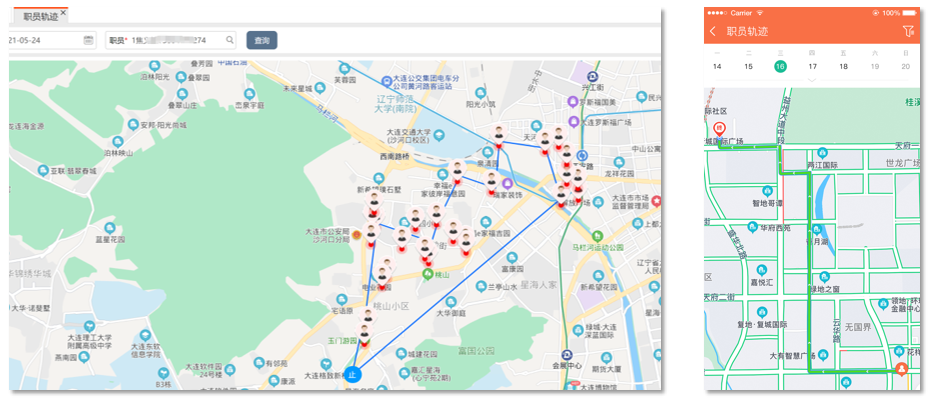The height and width of the screenshot is (399, 931).
Task: Click the 华府西苑 icon on mobile map
Action: (x=753, y=227)
